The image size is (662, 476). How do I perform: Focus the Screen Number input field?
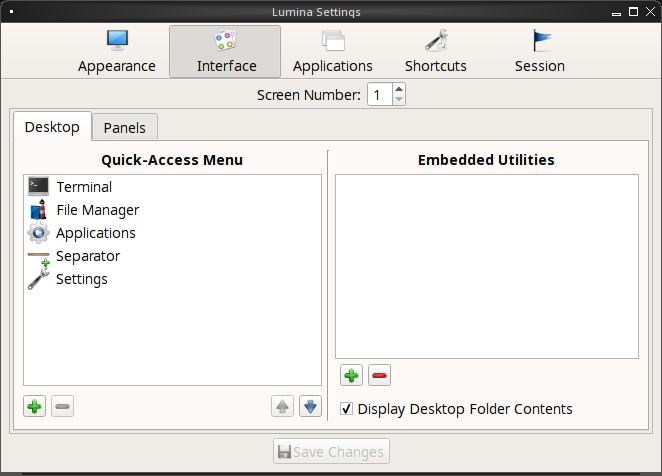380,95
